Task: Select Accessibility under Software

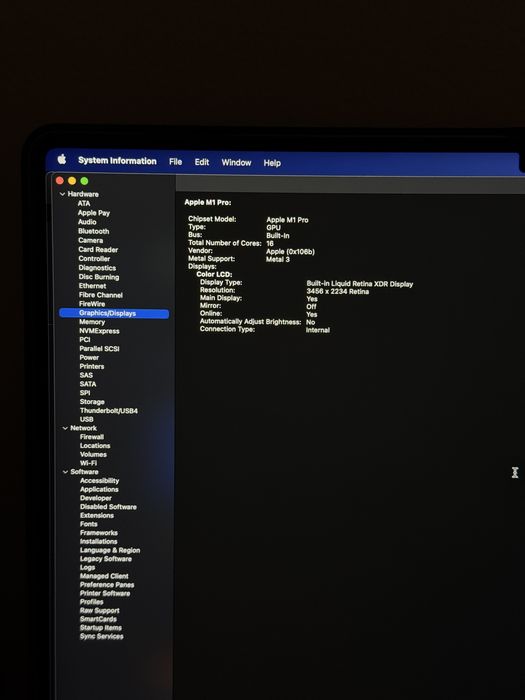Action: [100, 481]
